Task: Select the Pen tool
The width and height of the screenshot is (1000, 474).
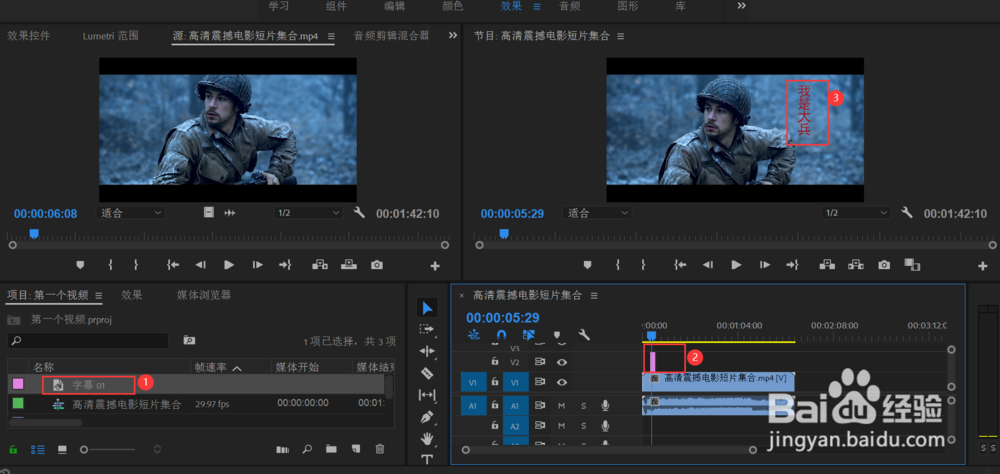Action: pyautogui.click(x=427, y=417)
